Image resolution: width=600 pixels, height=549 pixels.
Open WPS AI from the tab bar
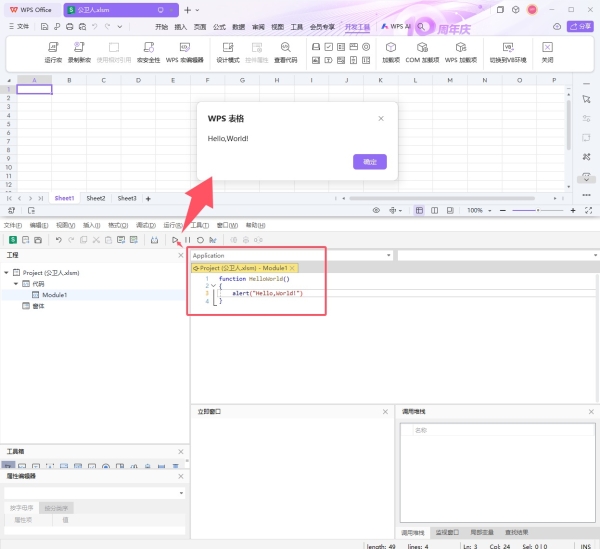[x=396, y=26]
